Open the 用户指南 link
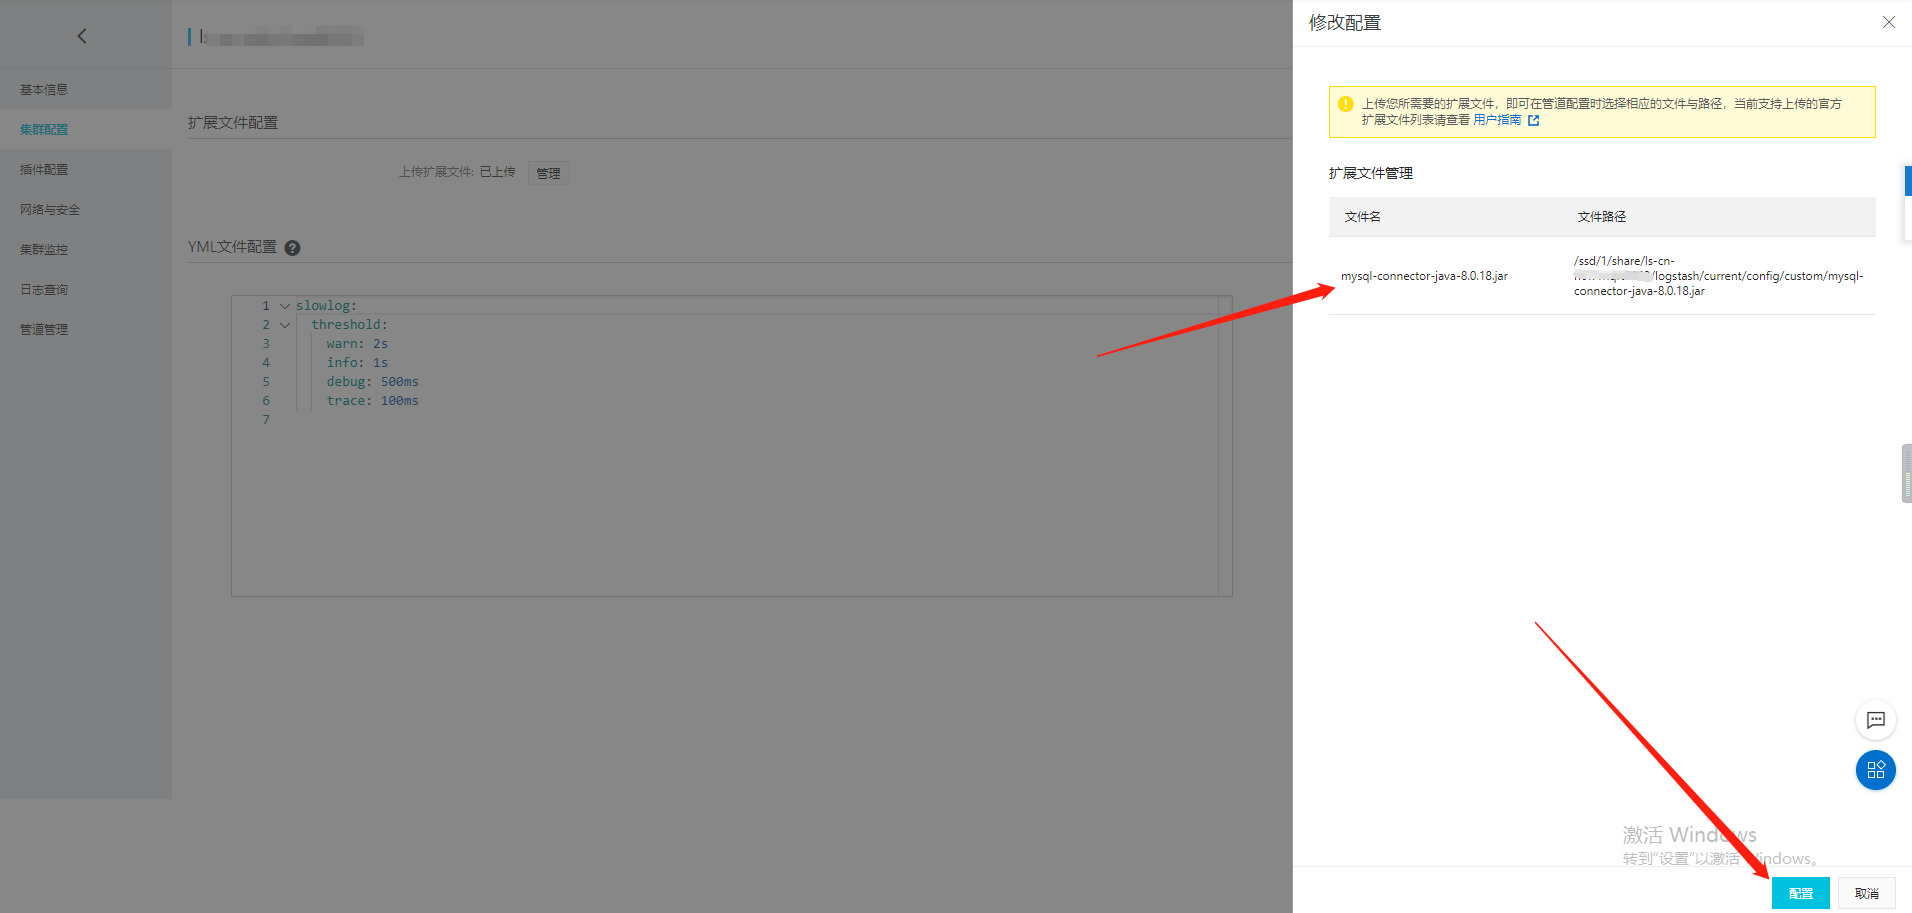The width and height of the screenshot is (1912, 913). [x=1497, y=120]
